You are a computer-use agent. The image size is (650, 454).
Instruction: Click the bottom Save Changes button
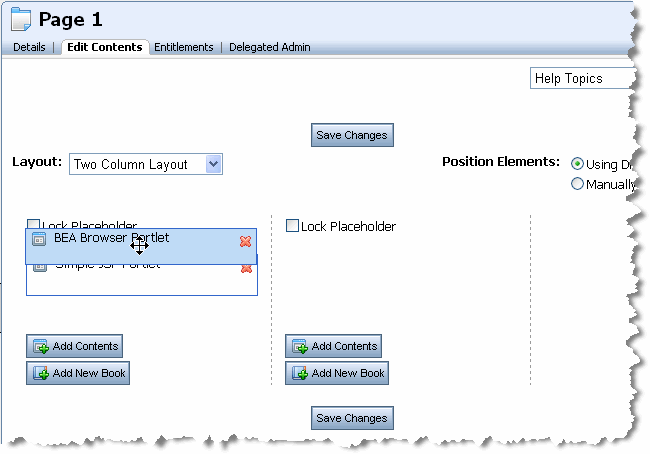pyautogui.click(x=350, y=418)
